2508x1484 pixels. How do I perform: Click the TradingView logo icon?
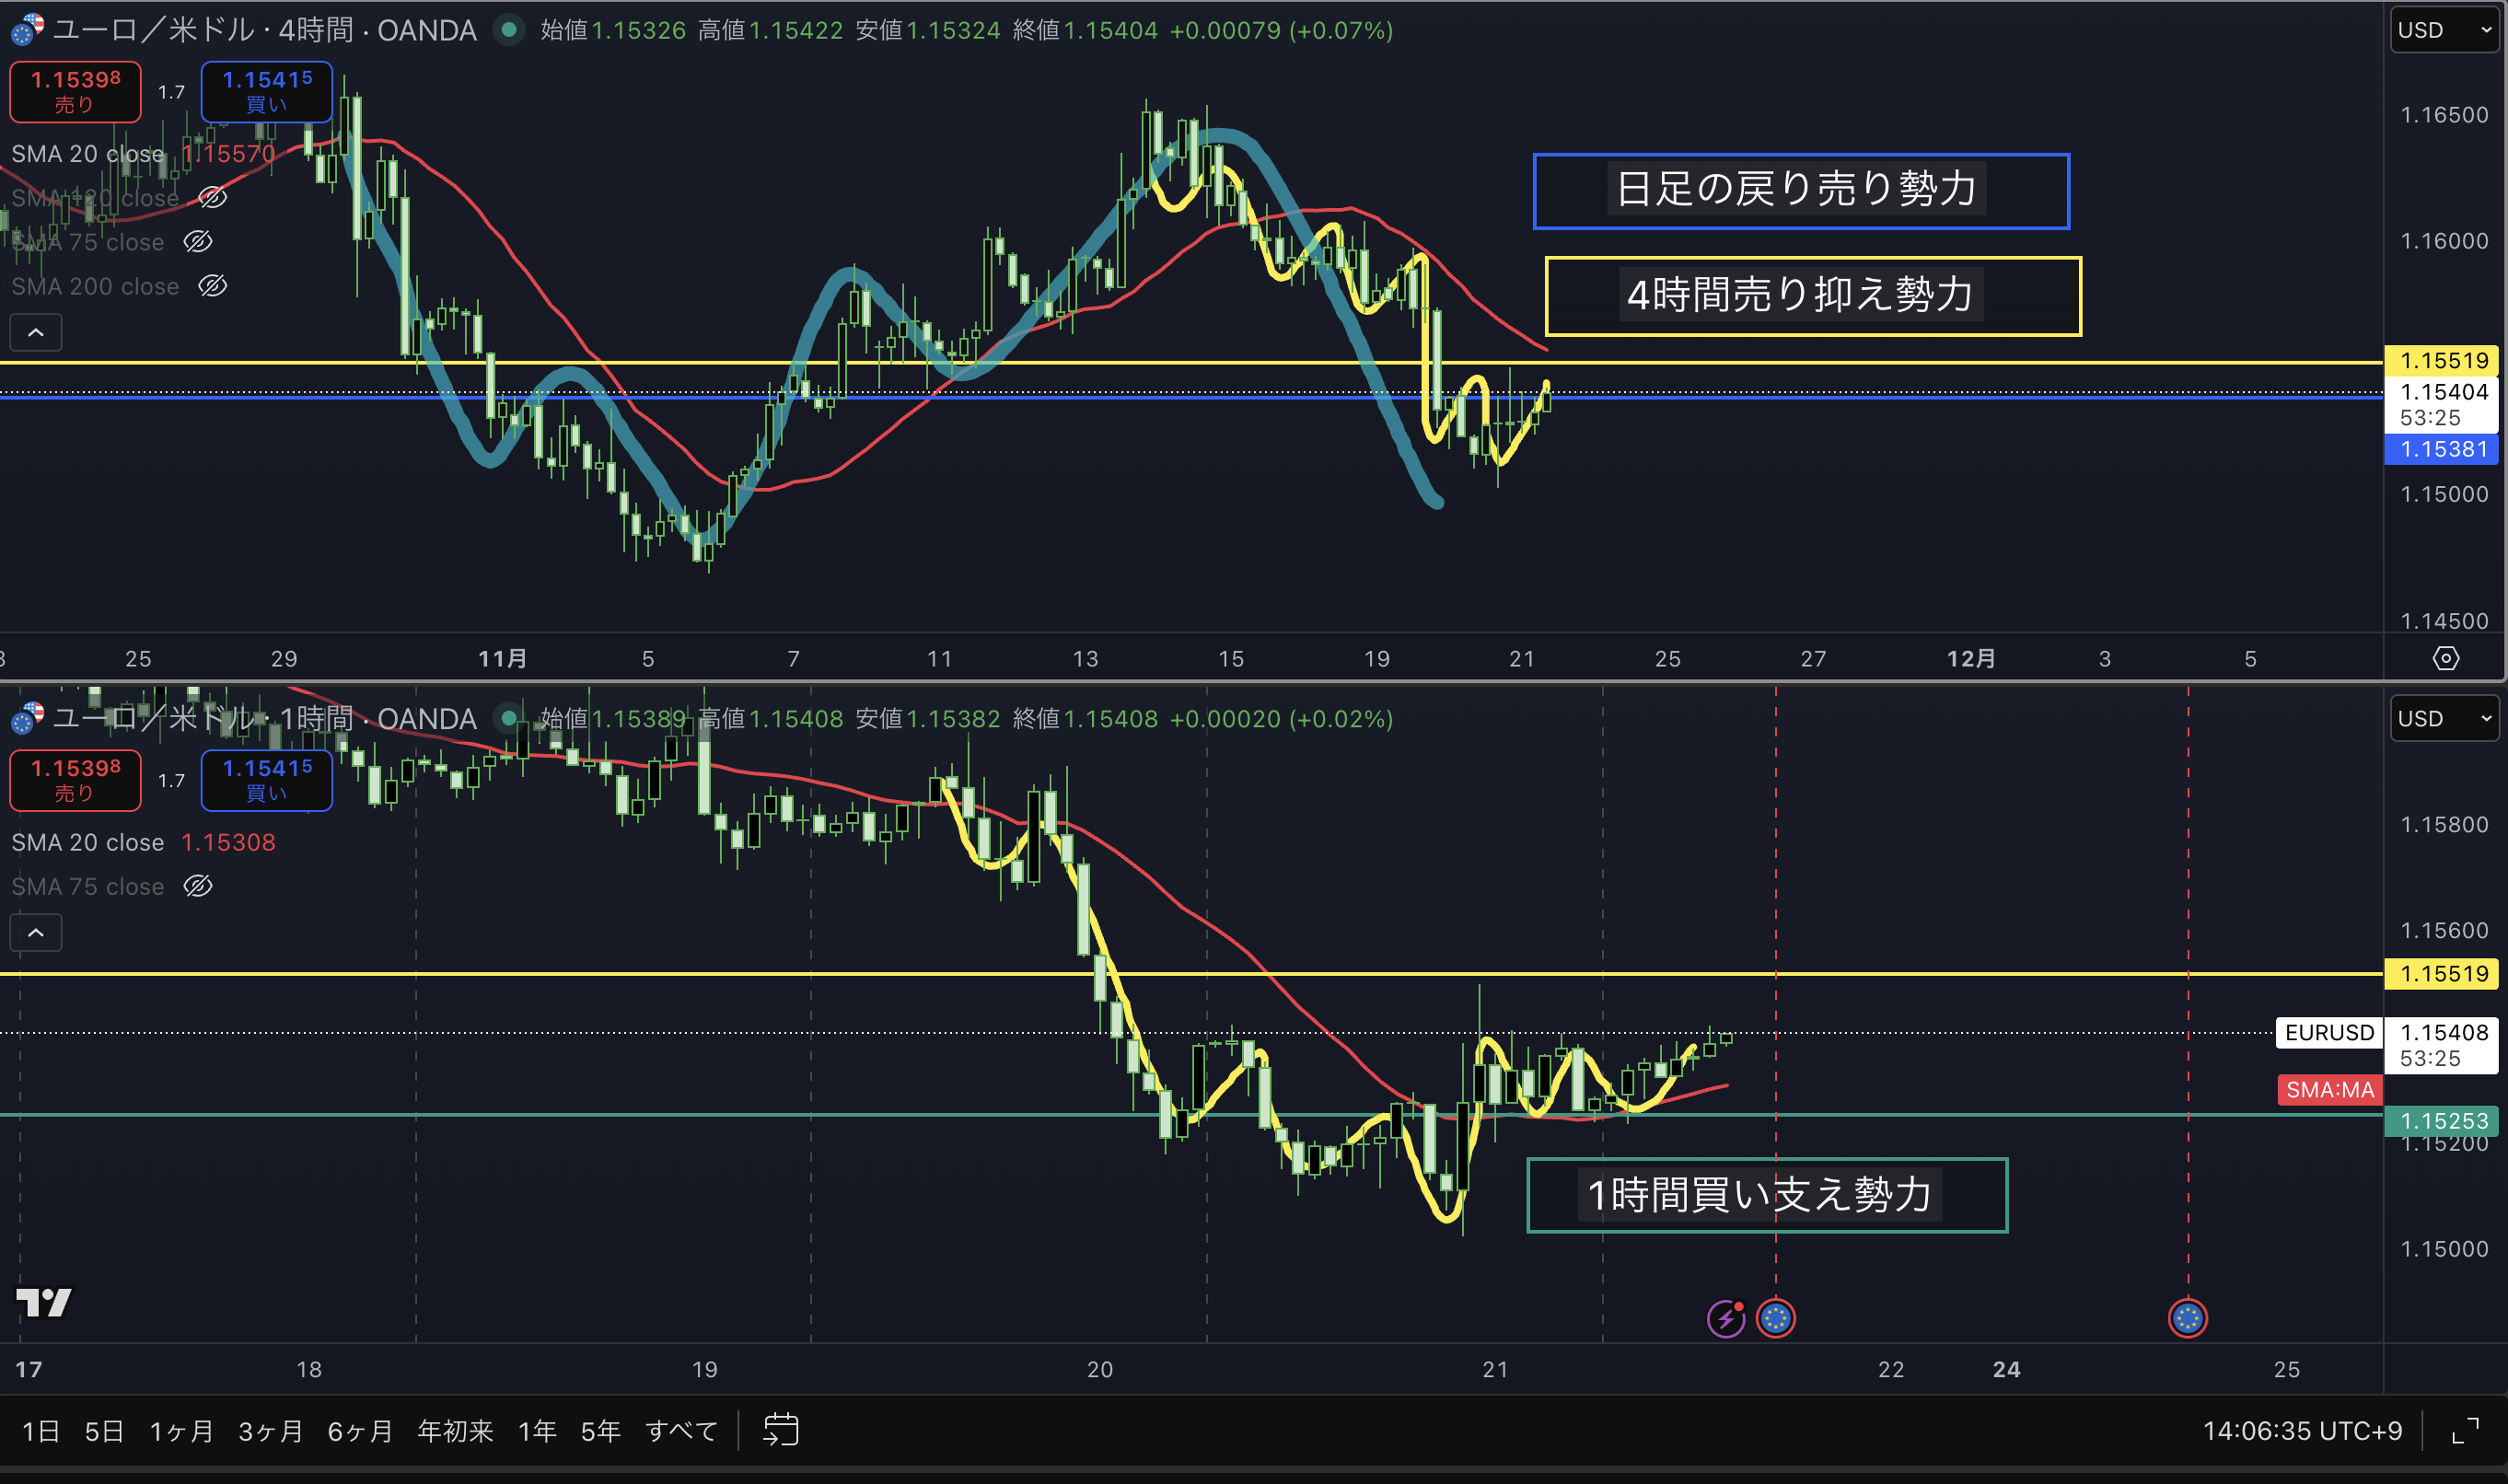tap(44, 1302)
